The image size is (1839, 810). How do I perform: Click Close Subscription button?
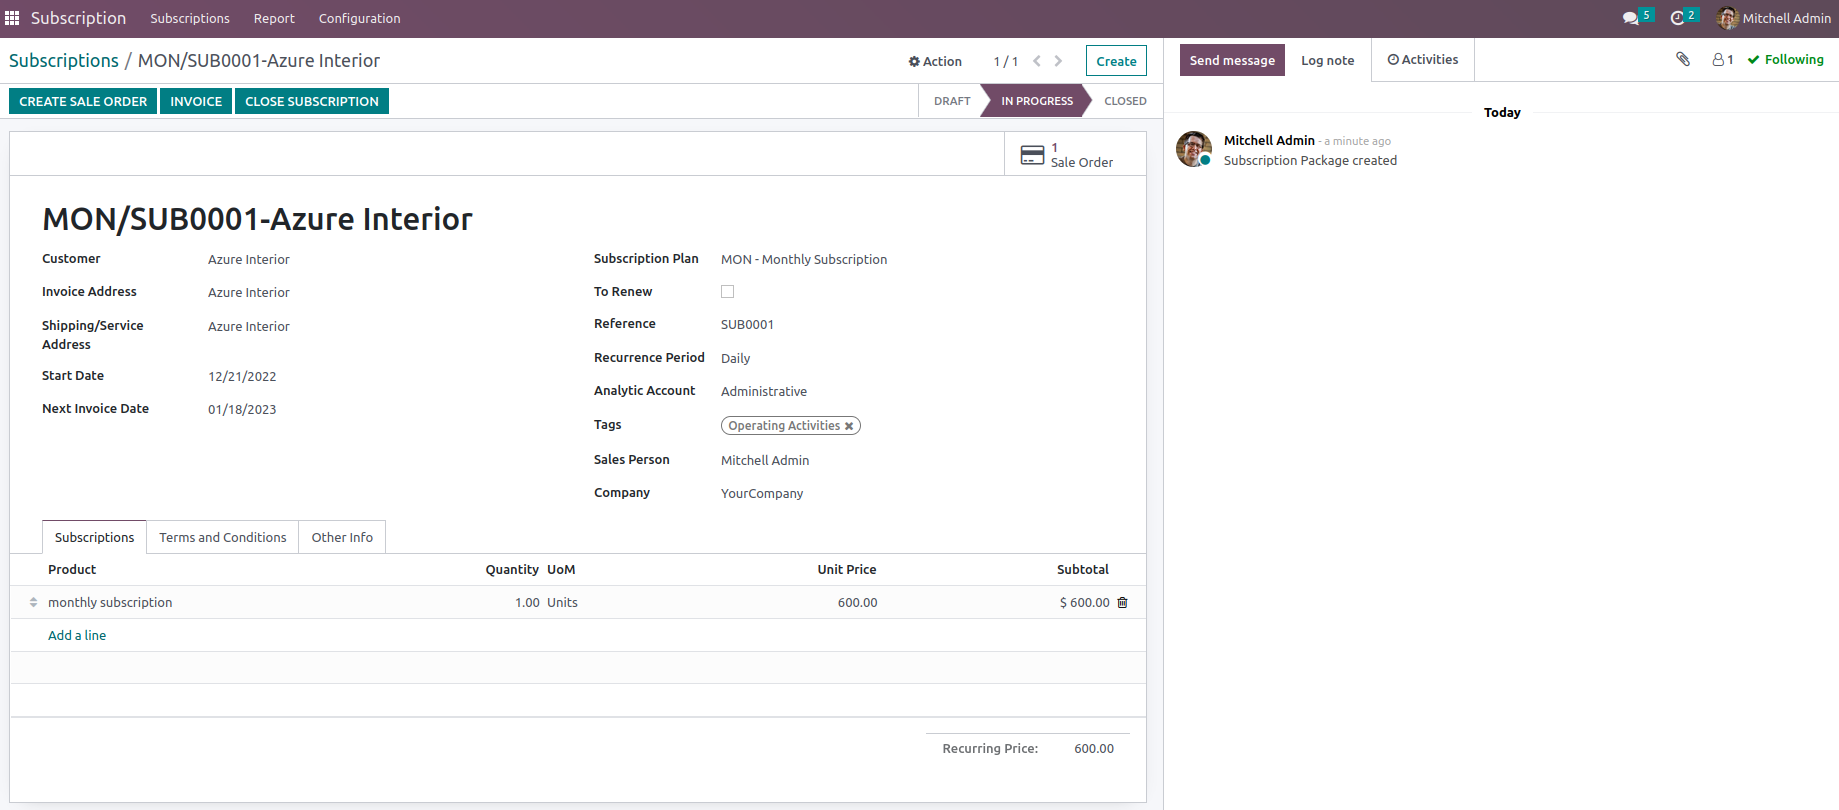tap(312, 101)
